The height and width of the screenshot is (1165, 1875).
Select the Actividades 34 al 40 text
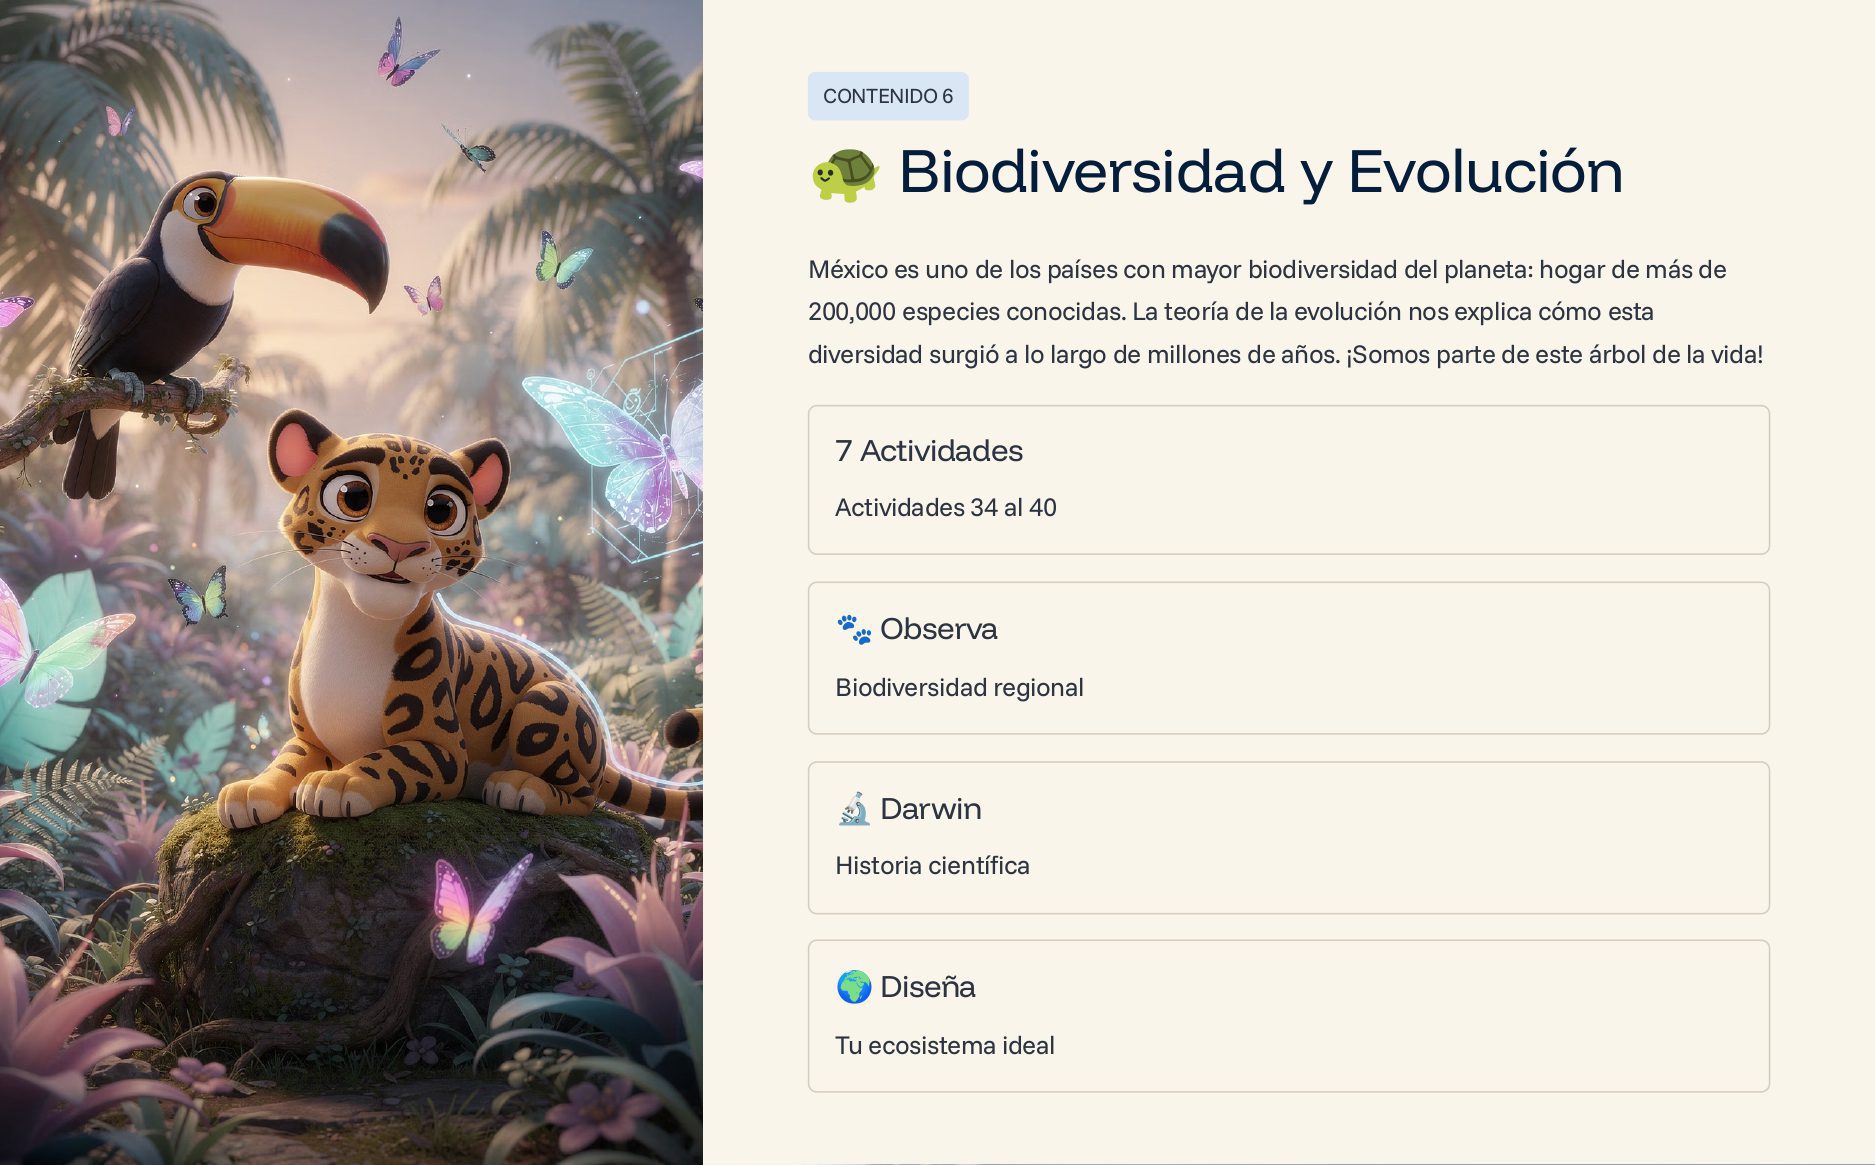click(946, 508)
